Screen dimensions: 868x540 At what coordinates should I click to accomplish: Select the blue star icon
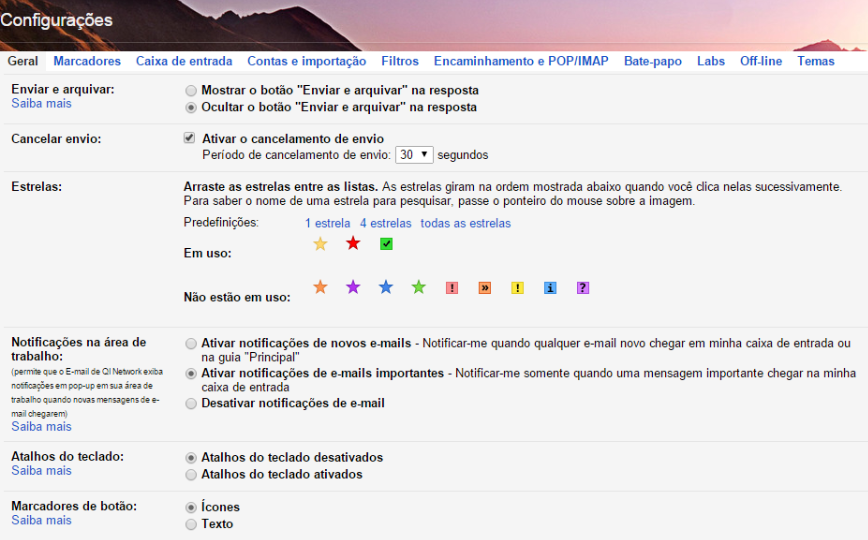coord(386,288)
